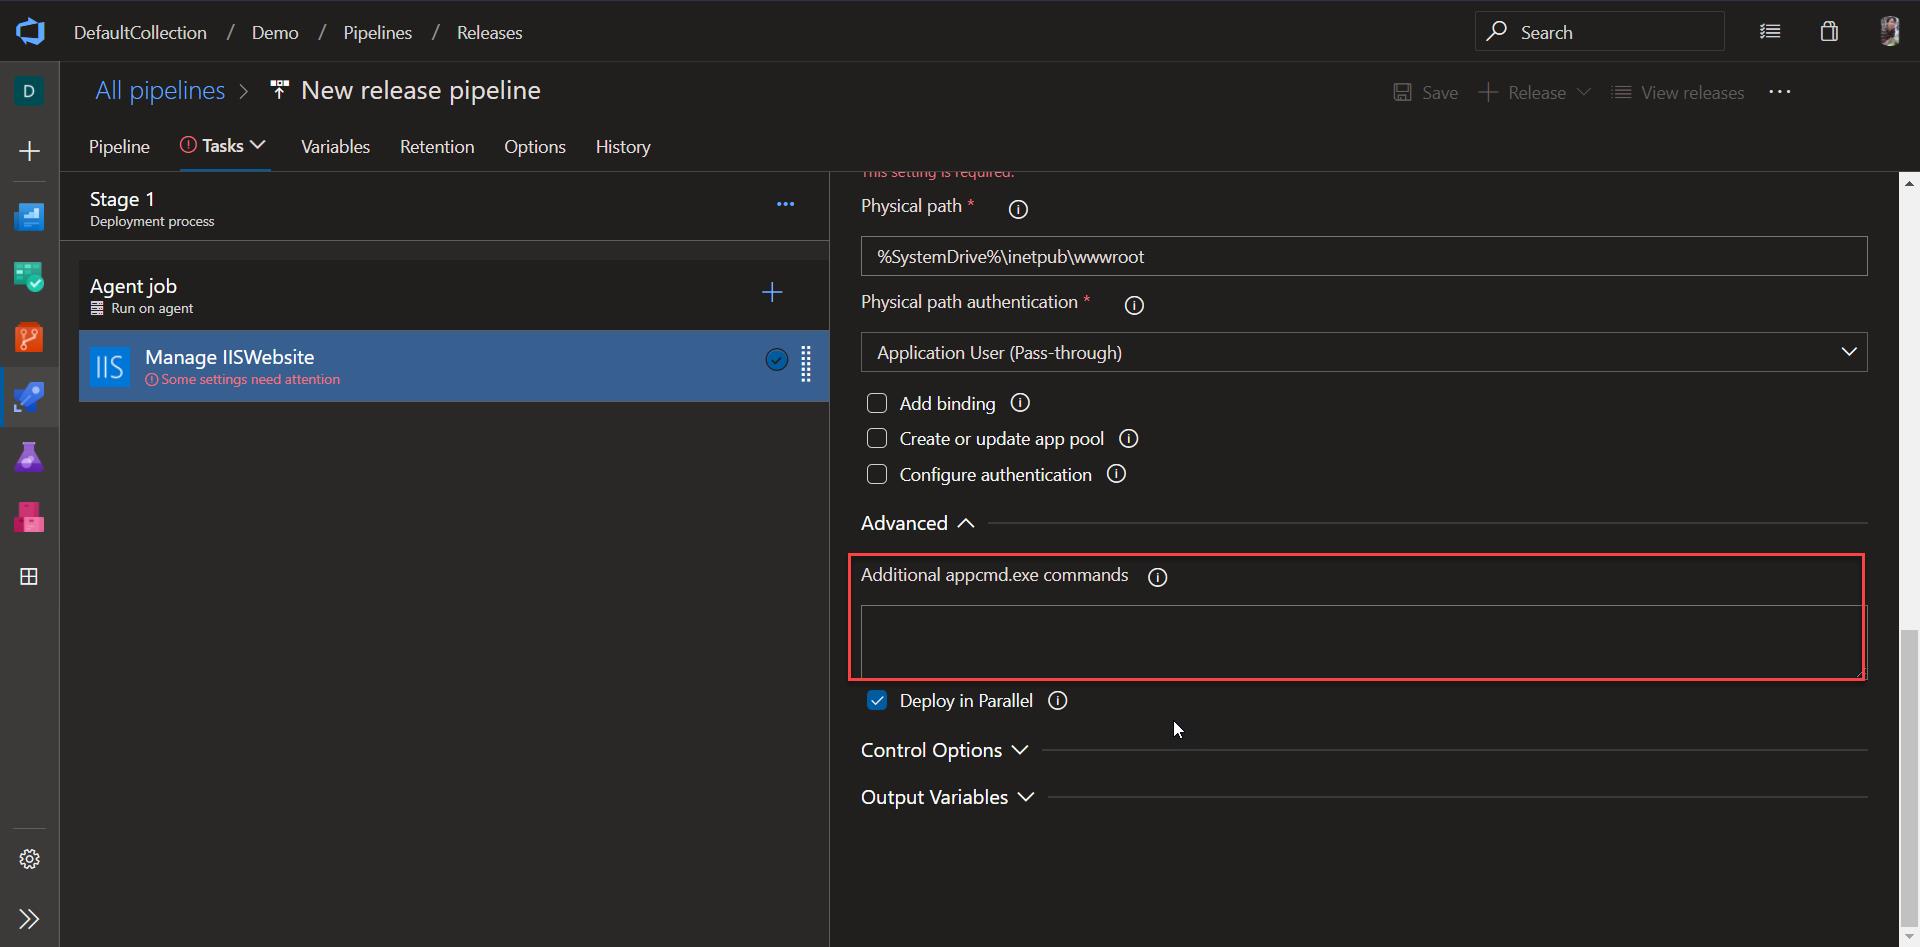The image size is (1920, 947).
Task: Expand Control Options section
Action: [943, 750]
